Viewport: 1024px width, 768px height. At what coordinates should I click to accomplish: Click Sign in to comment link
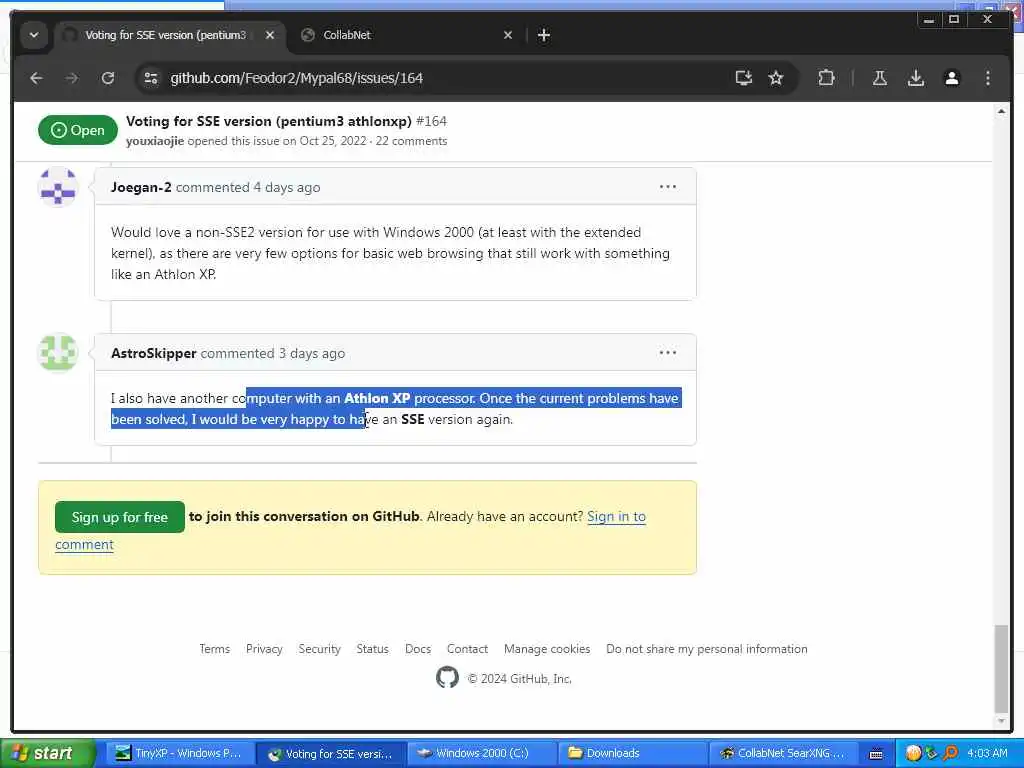pos(616,517)
